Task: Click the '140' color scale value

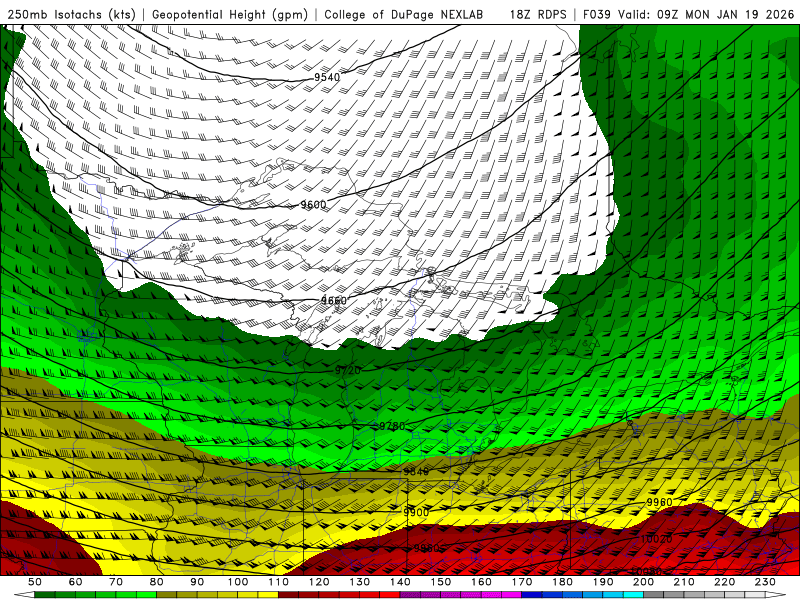Action: point(400,582)
